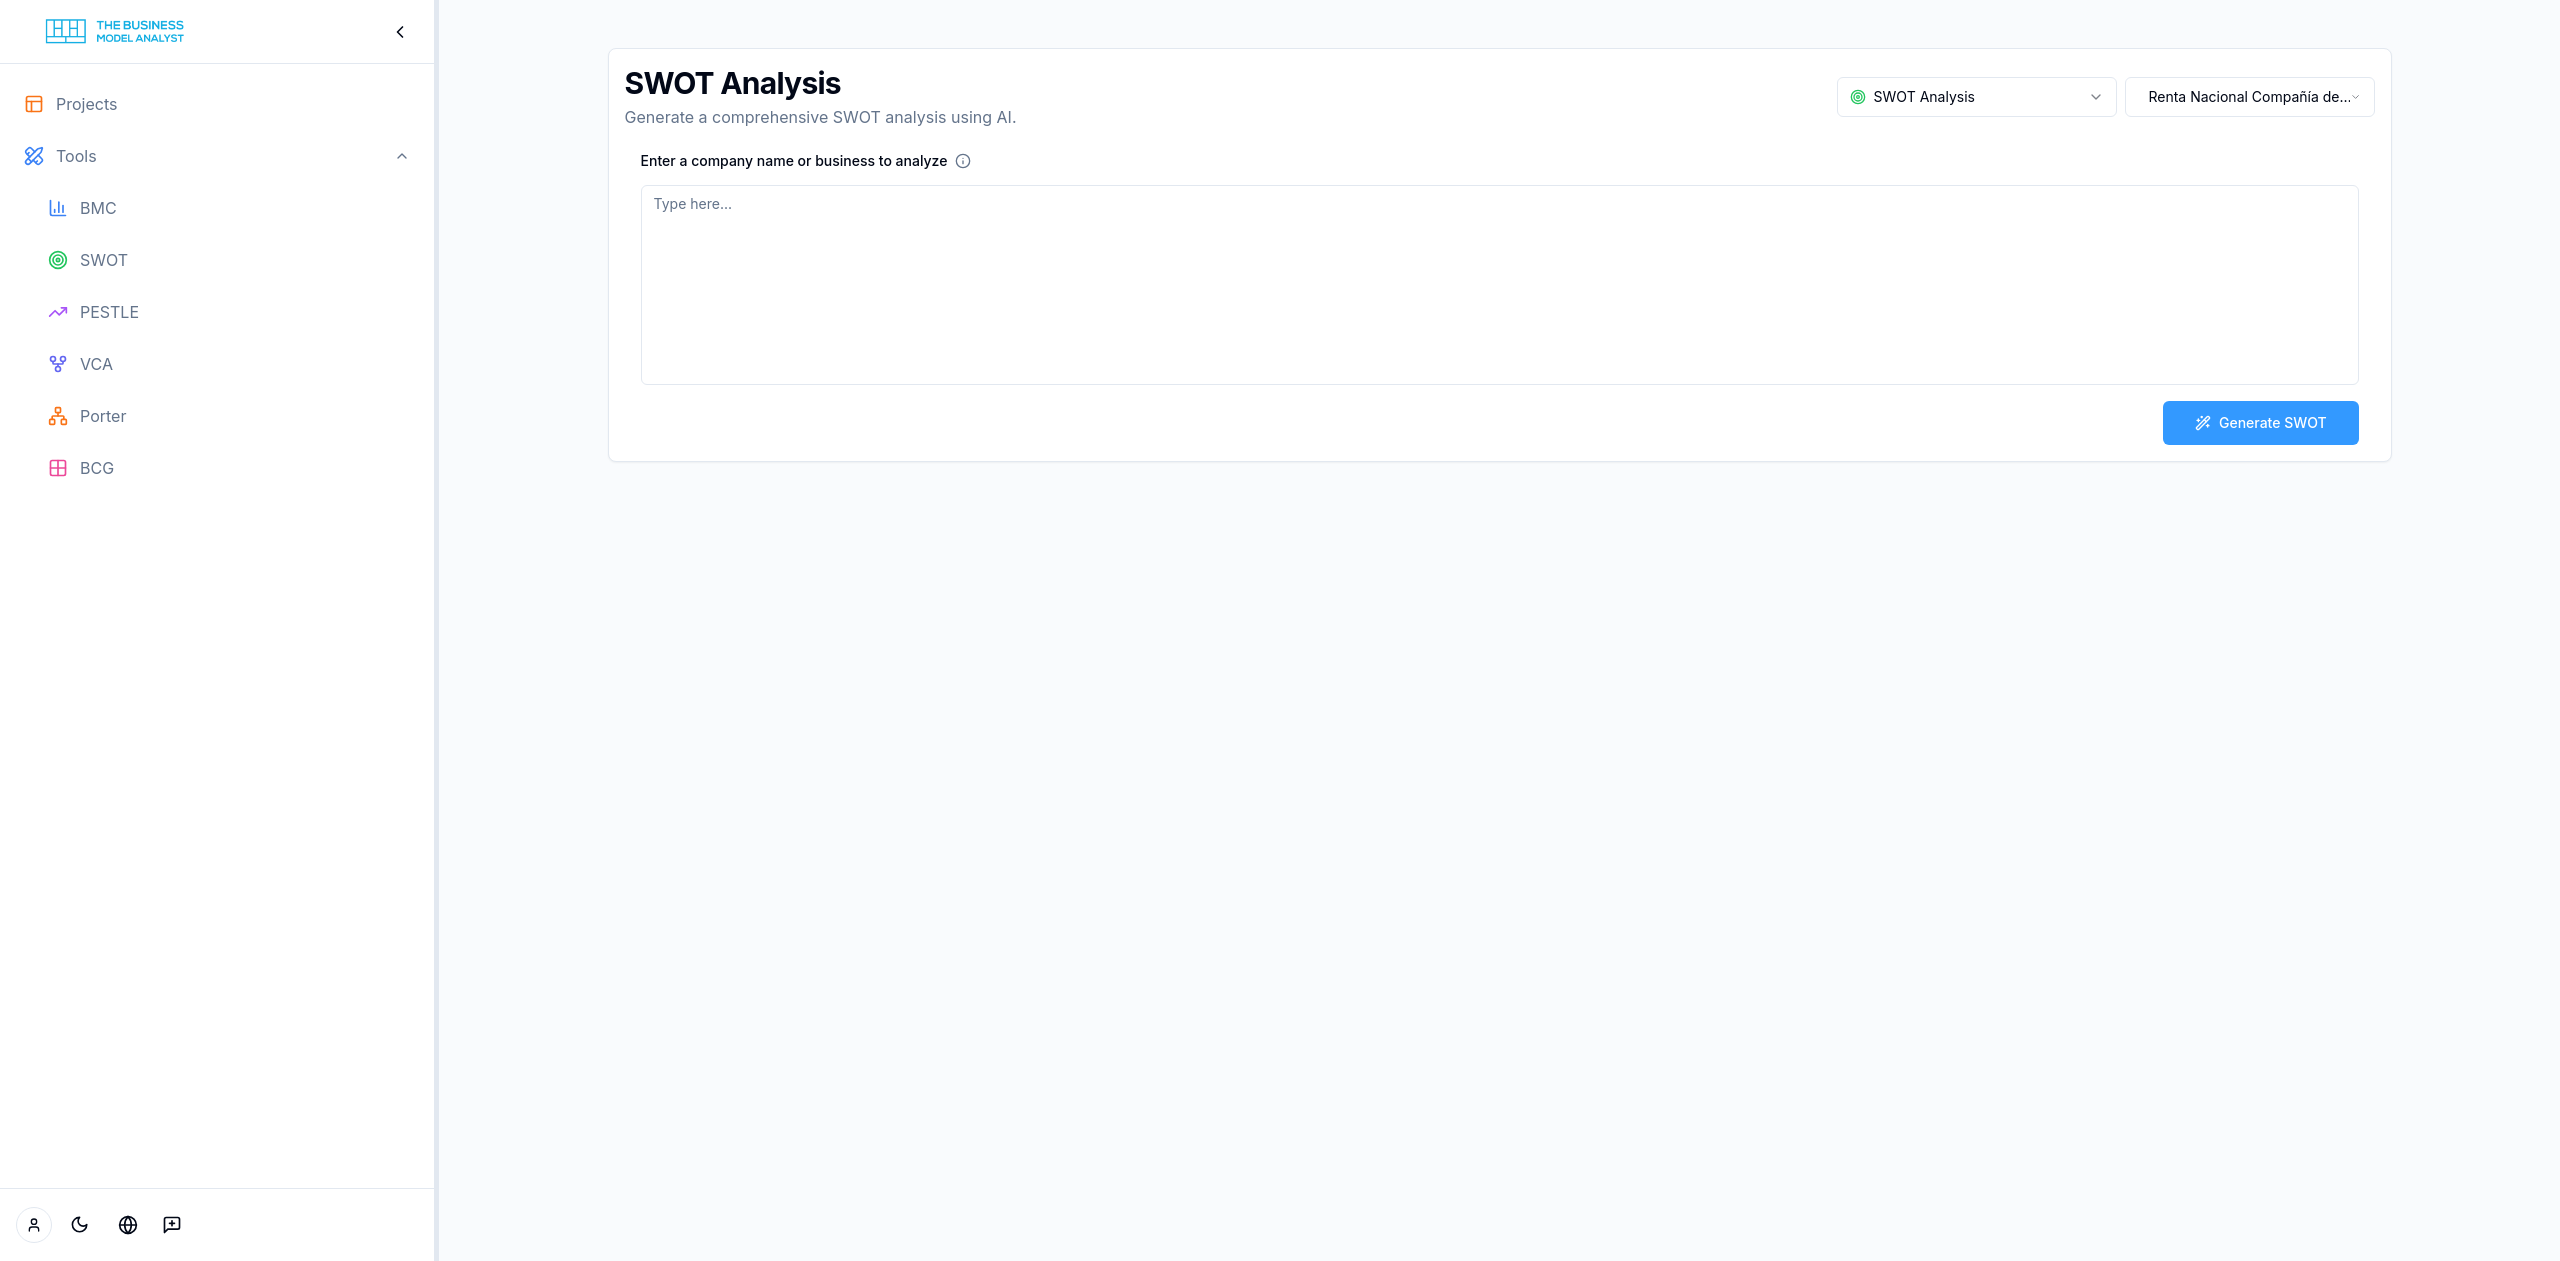Select SWOT in the sidebar
Image resolution: width=2560 pixels, height=1261 pixels.
[x=103, y=260]
